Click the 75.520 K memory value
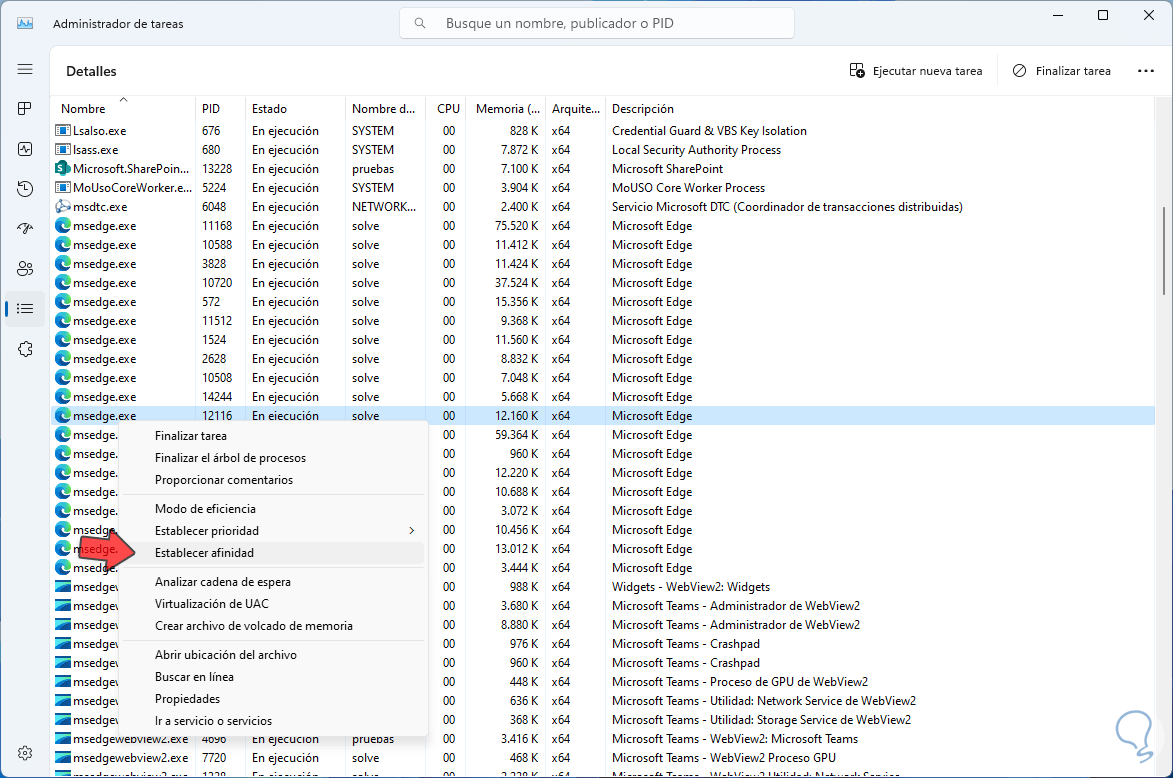This screenshot has height=778, width=1173. coord(516,225)
